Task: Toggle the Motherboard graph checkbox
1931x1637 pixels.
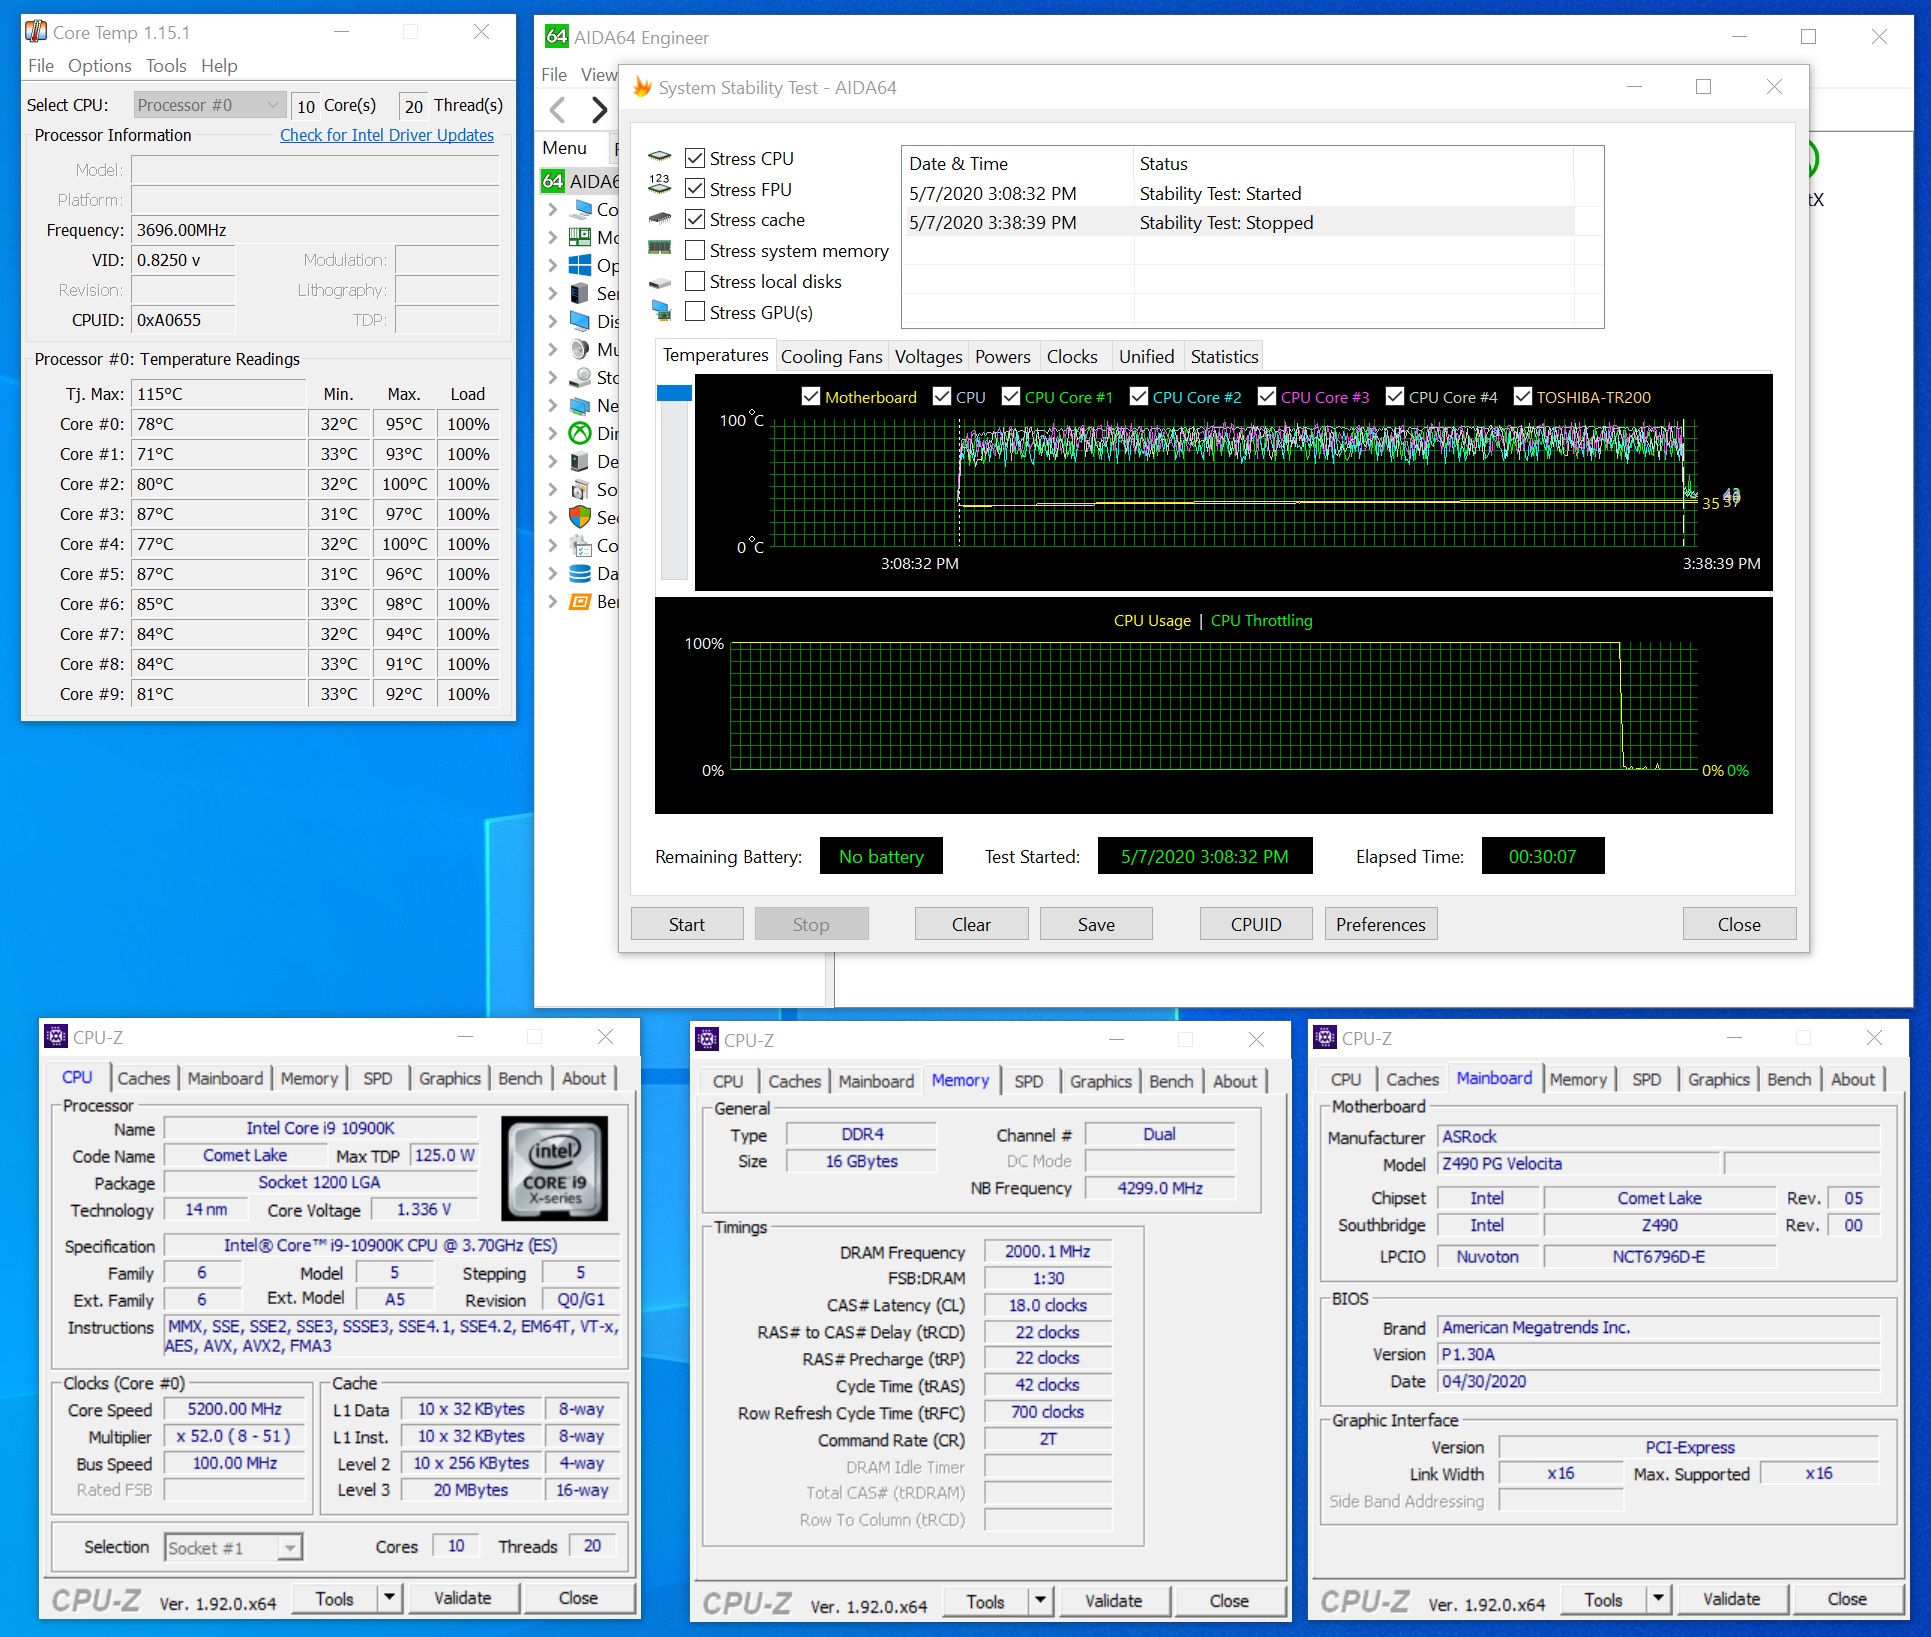Action: [811, 396]
